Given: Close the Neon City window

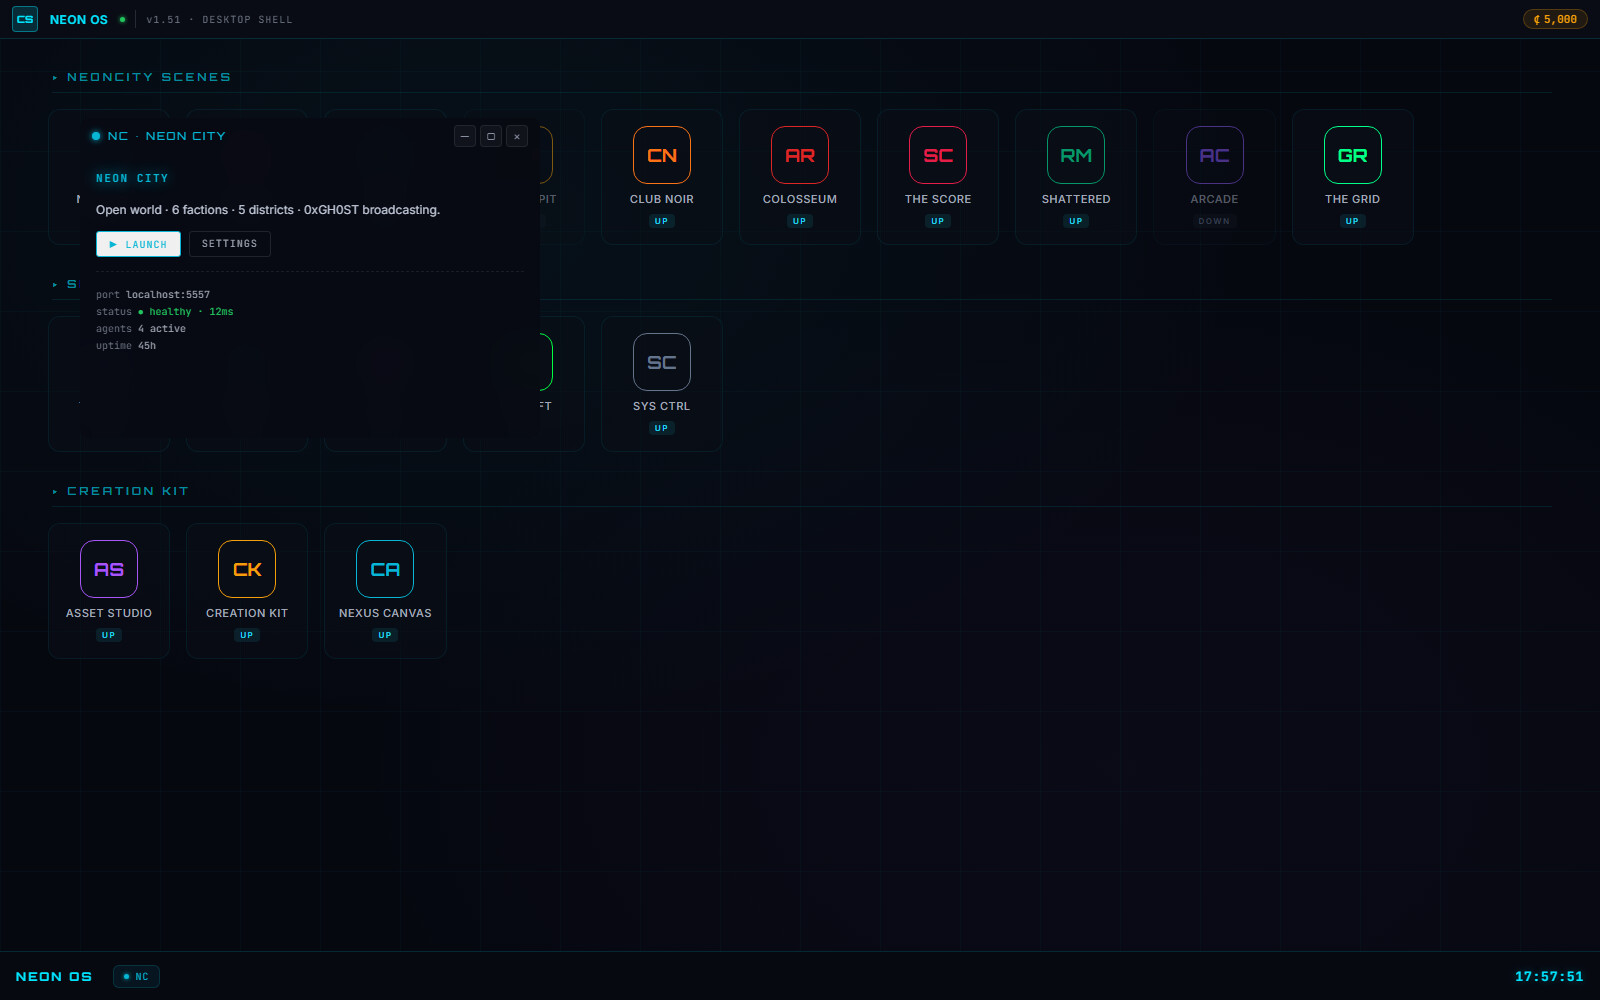Looking at the screenshot, I should [x=517, y=136].
